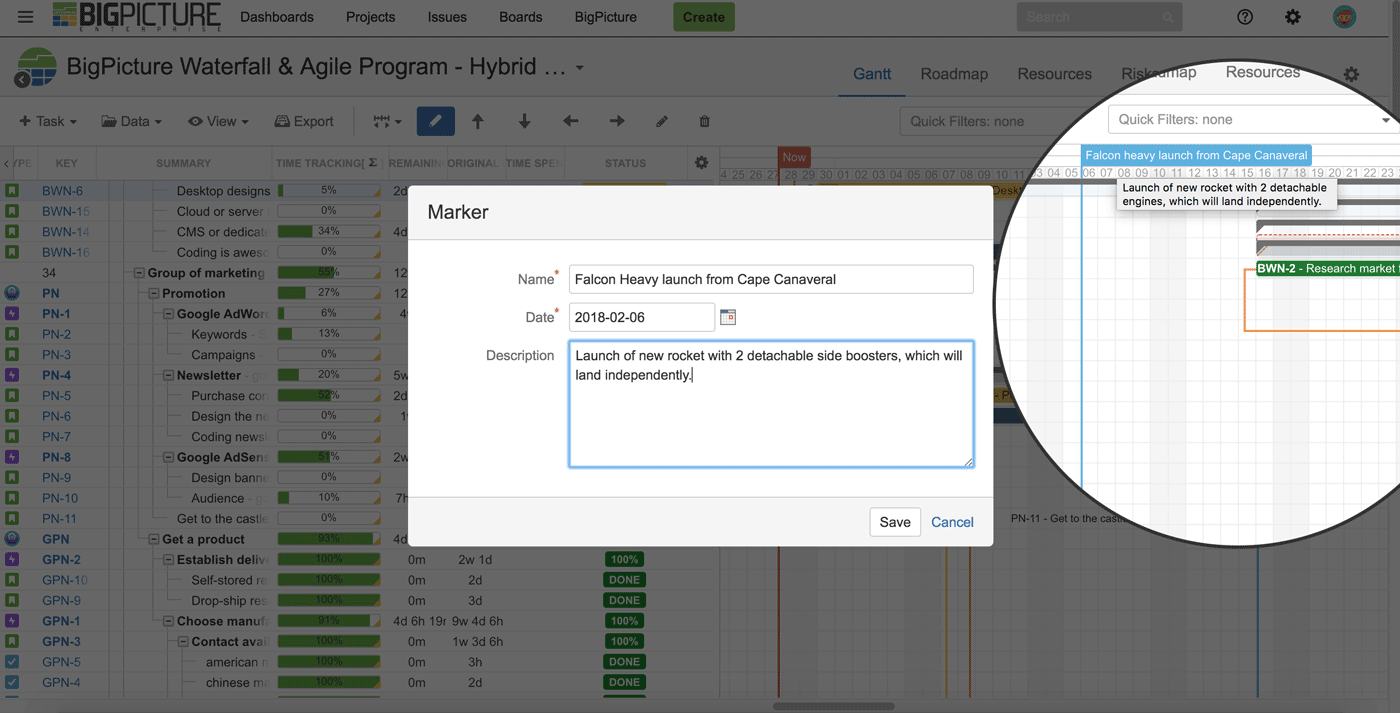Focus the marker Name input field
1400x713 pixels.
click(x=771, y=279)
